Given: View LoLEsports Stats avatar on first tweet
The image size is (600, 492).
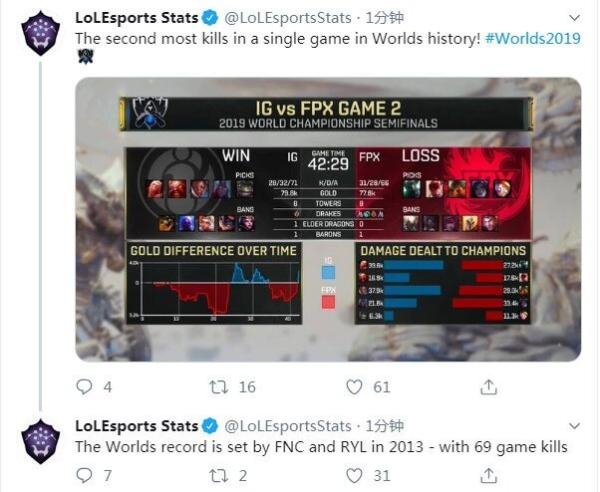Looking at the screenshot, I should 41,33.
